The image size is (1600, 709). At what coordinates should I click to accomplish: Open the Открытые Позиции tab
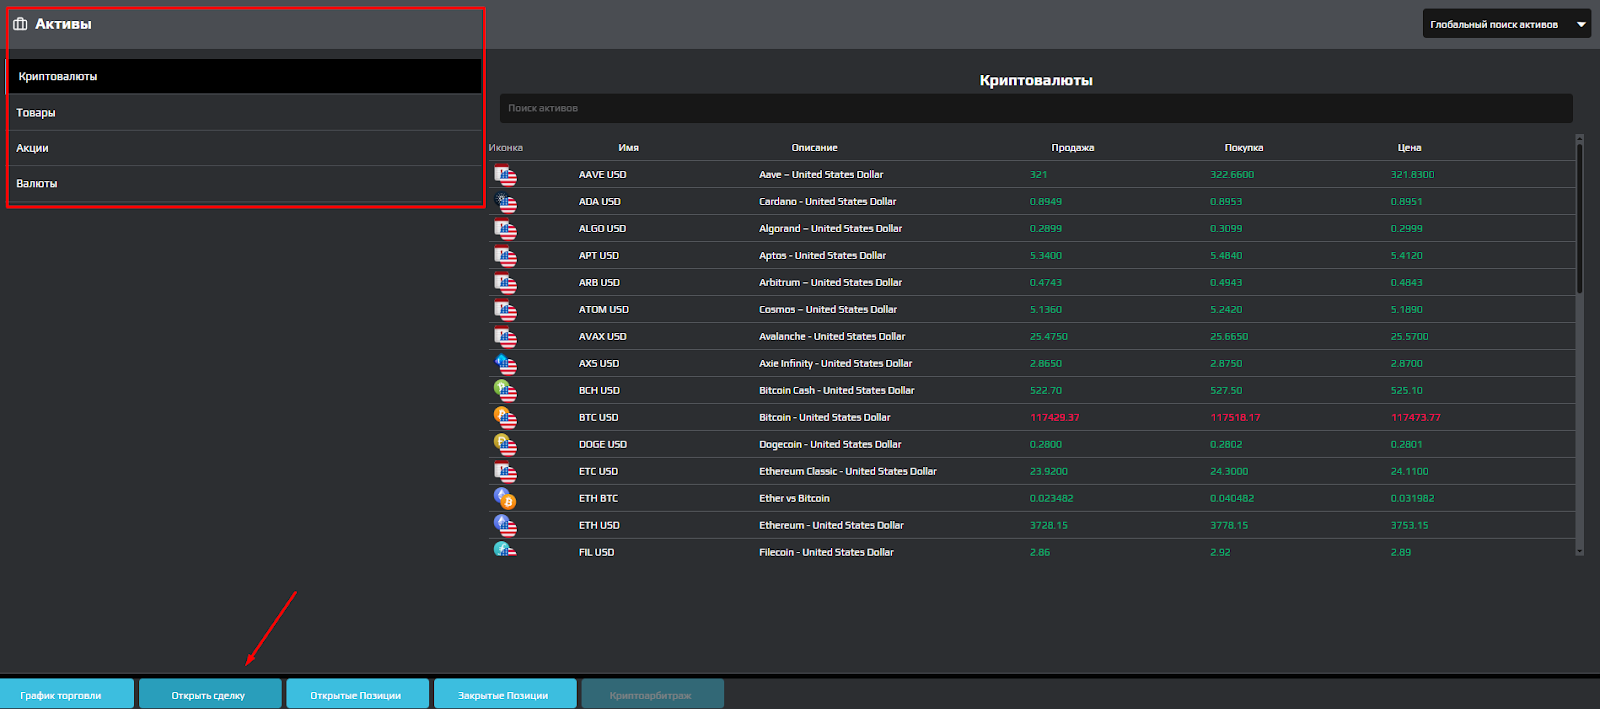pyautogui.click(x=357, y=694)
